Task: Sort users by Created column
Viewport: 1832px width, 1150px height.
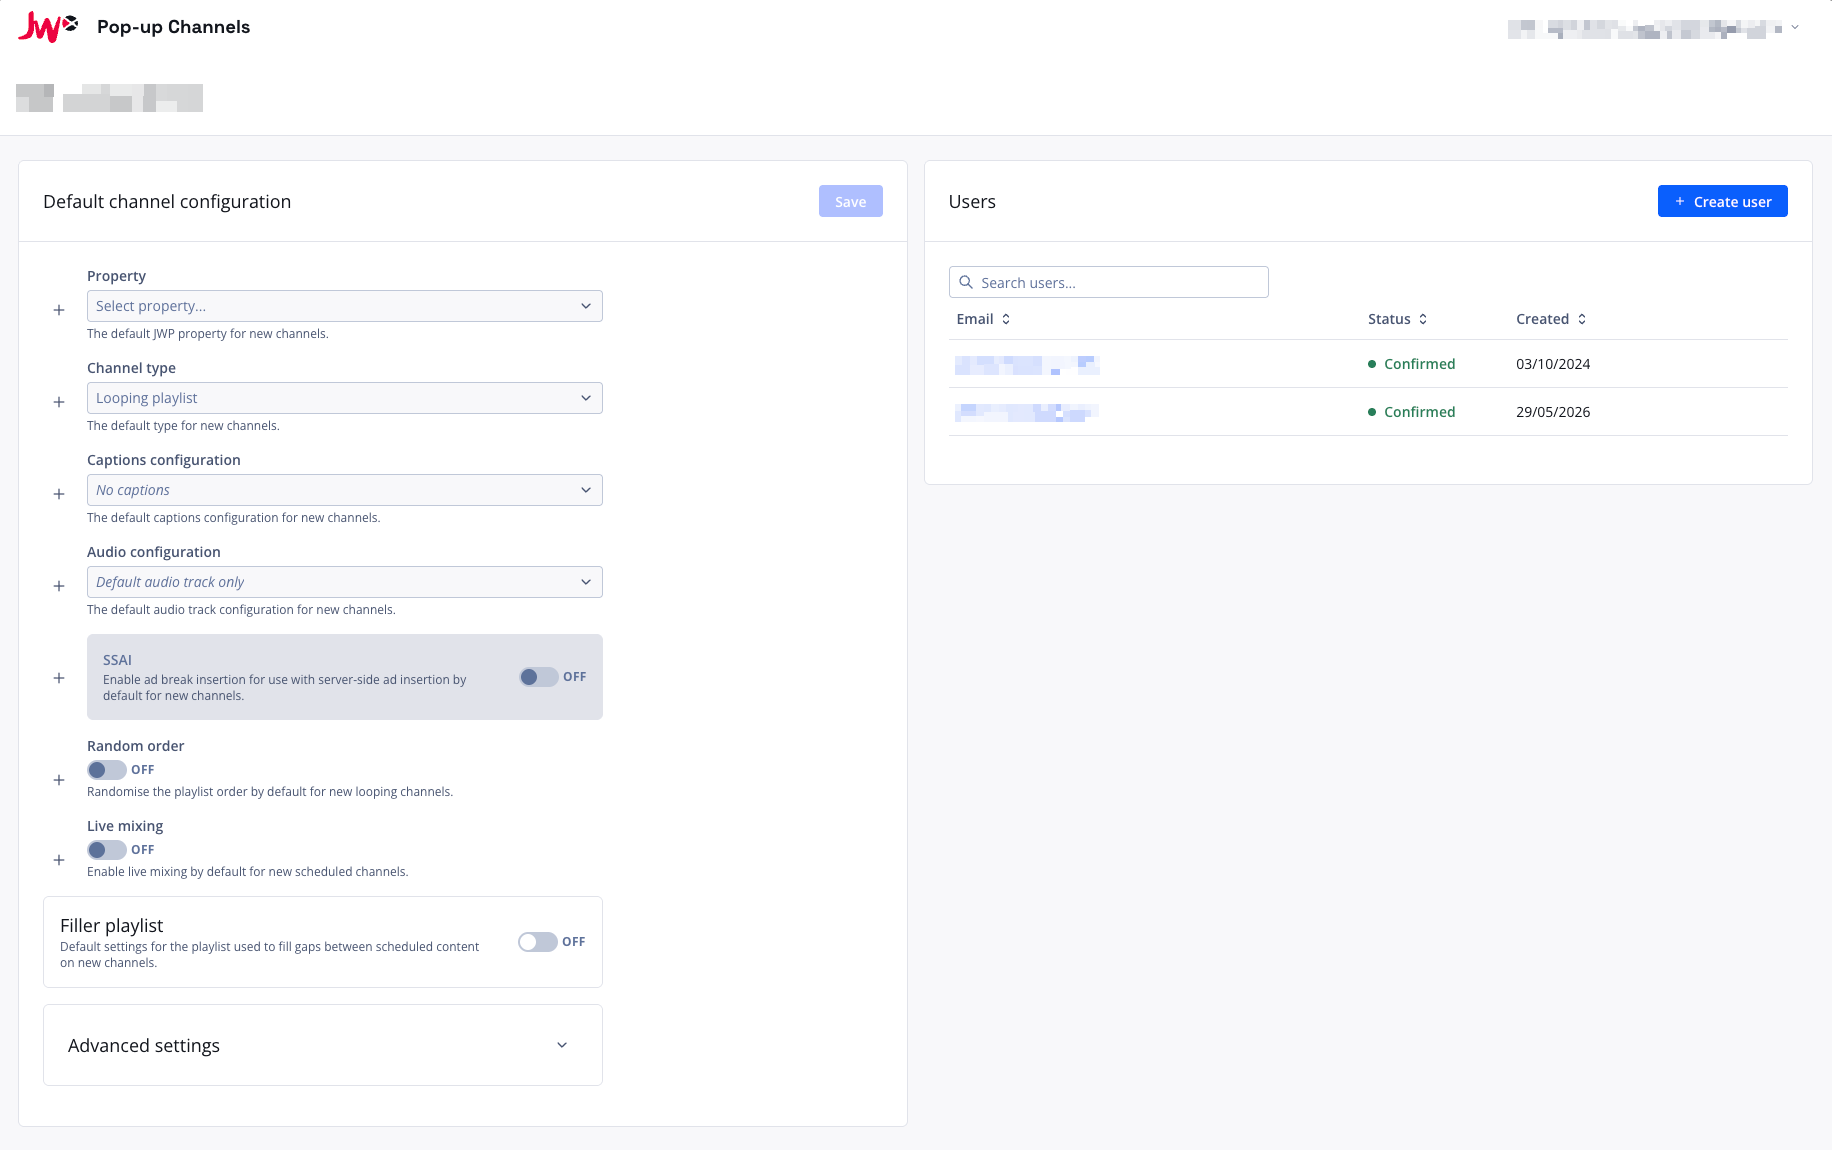Action: pos(1551,319)
